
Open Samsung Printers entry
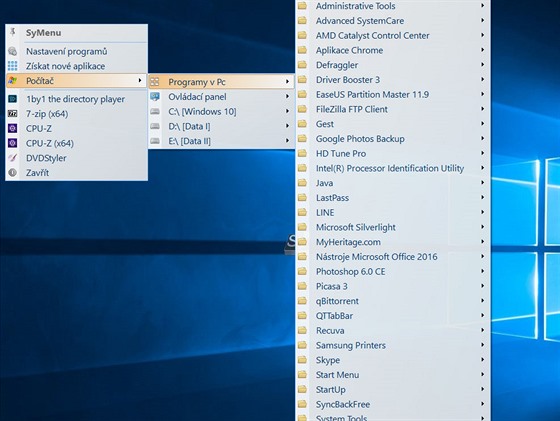click(393, 345)
